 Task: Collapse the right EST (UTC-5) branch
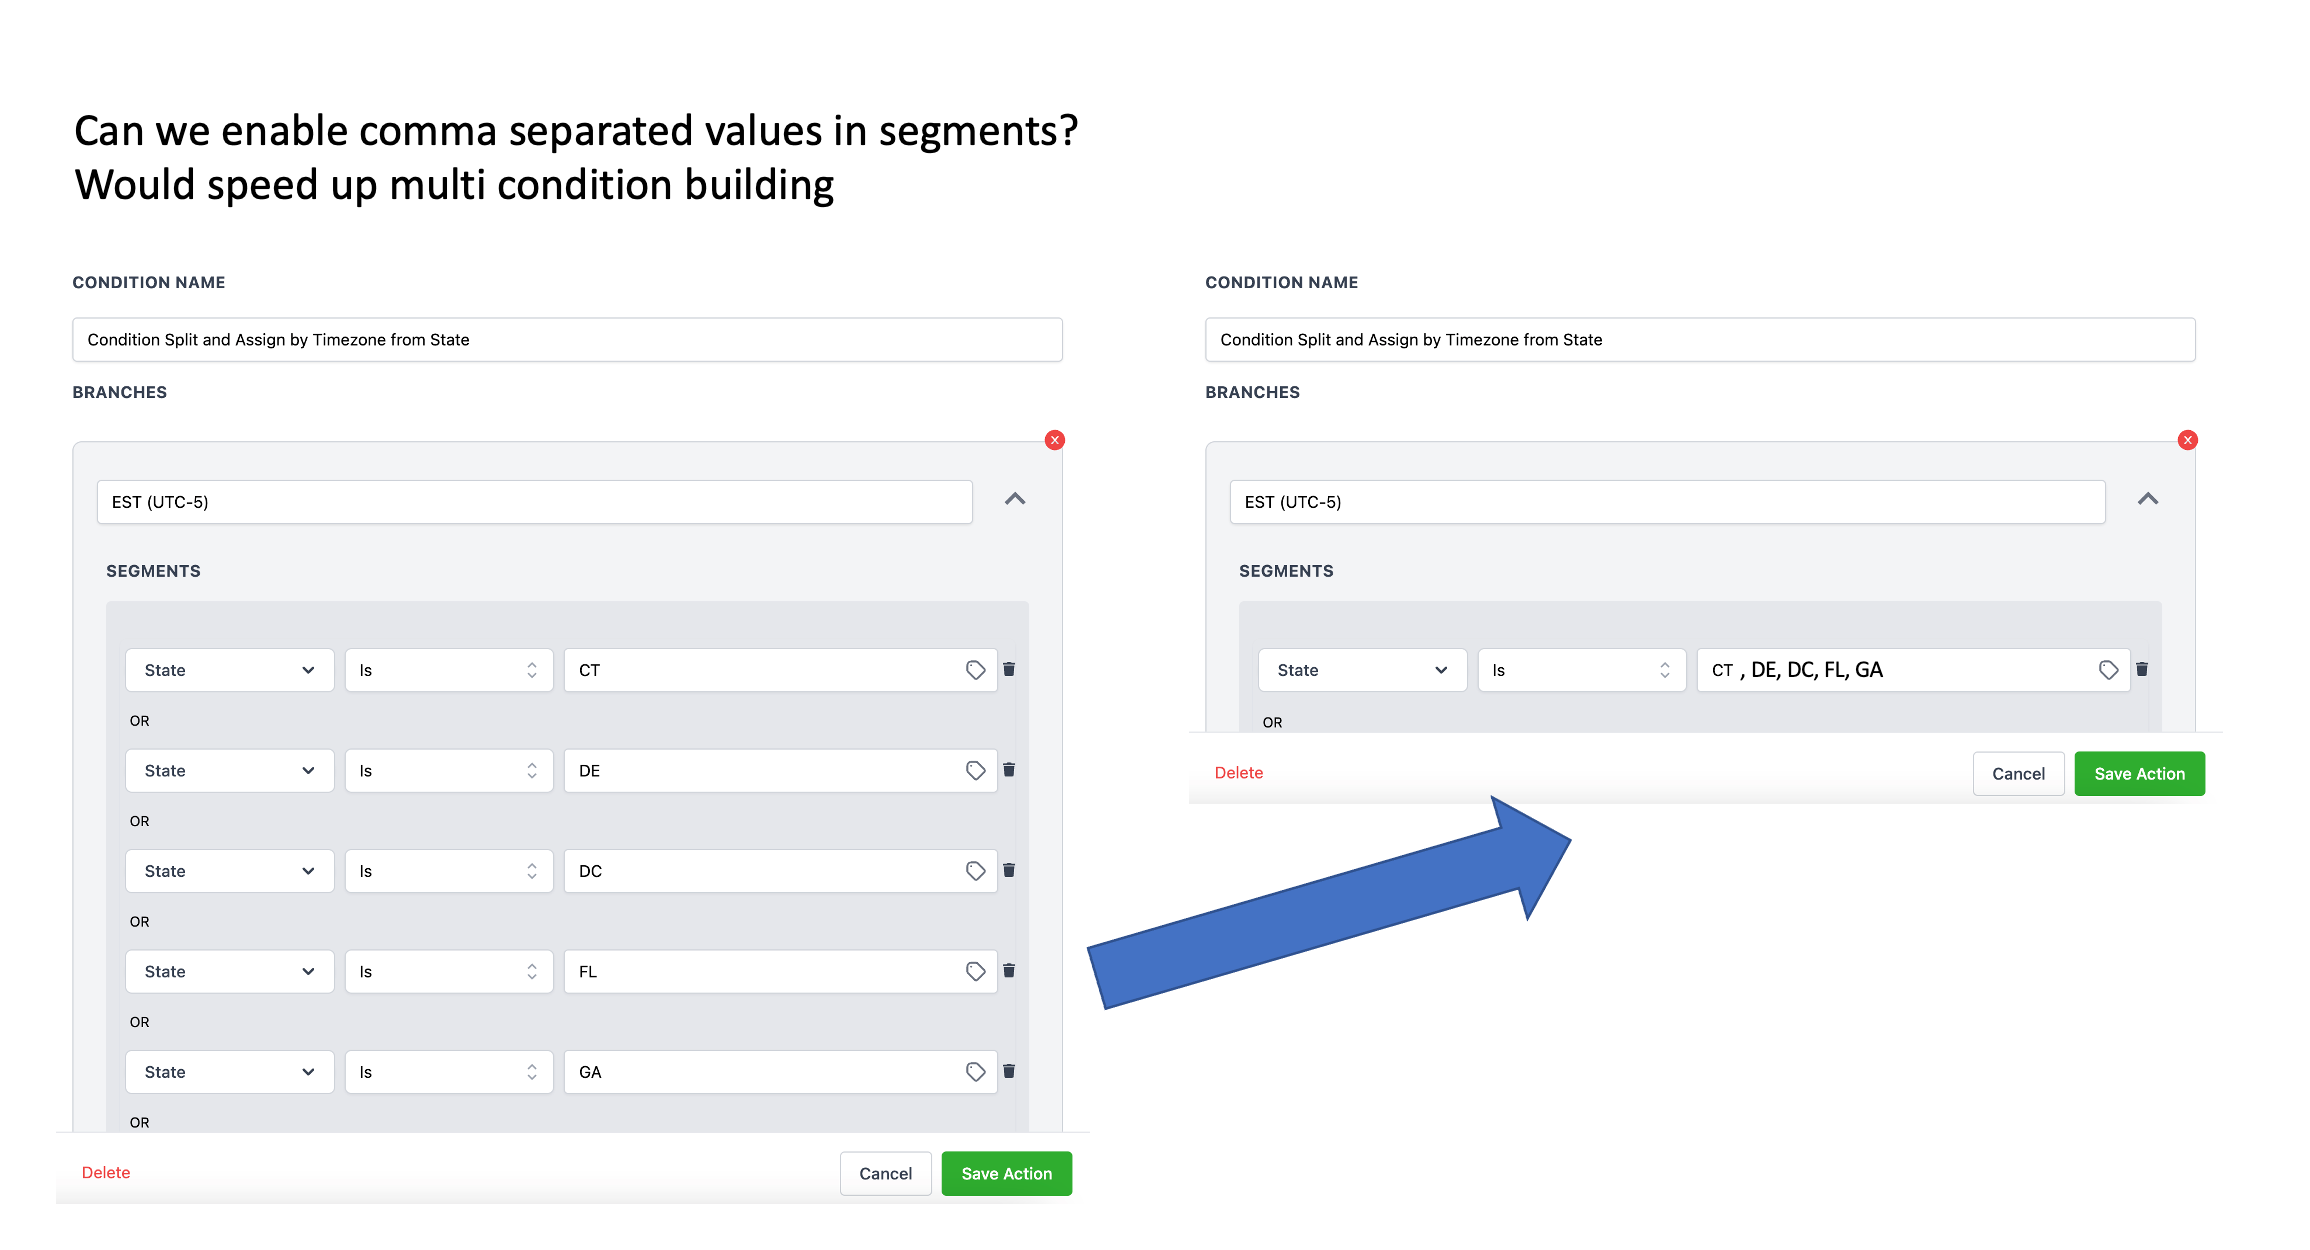(2148, 499)
